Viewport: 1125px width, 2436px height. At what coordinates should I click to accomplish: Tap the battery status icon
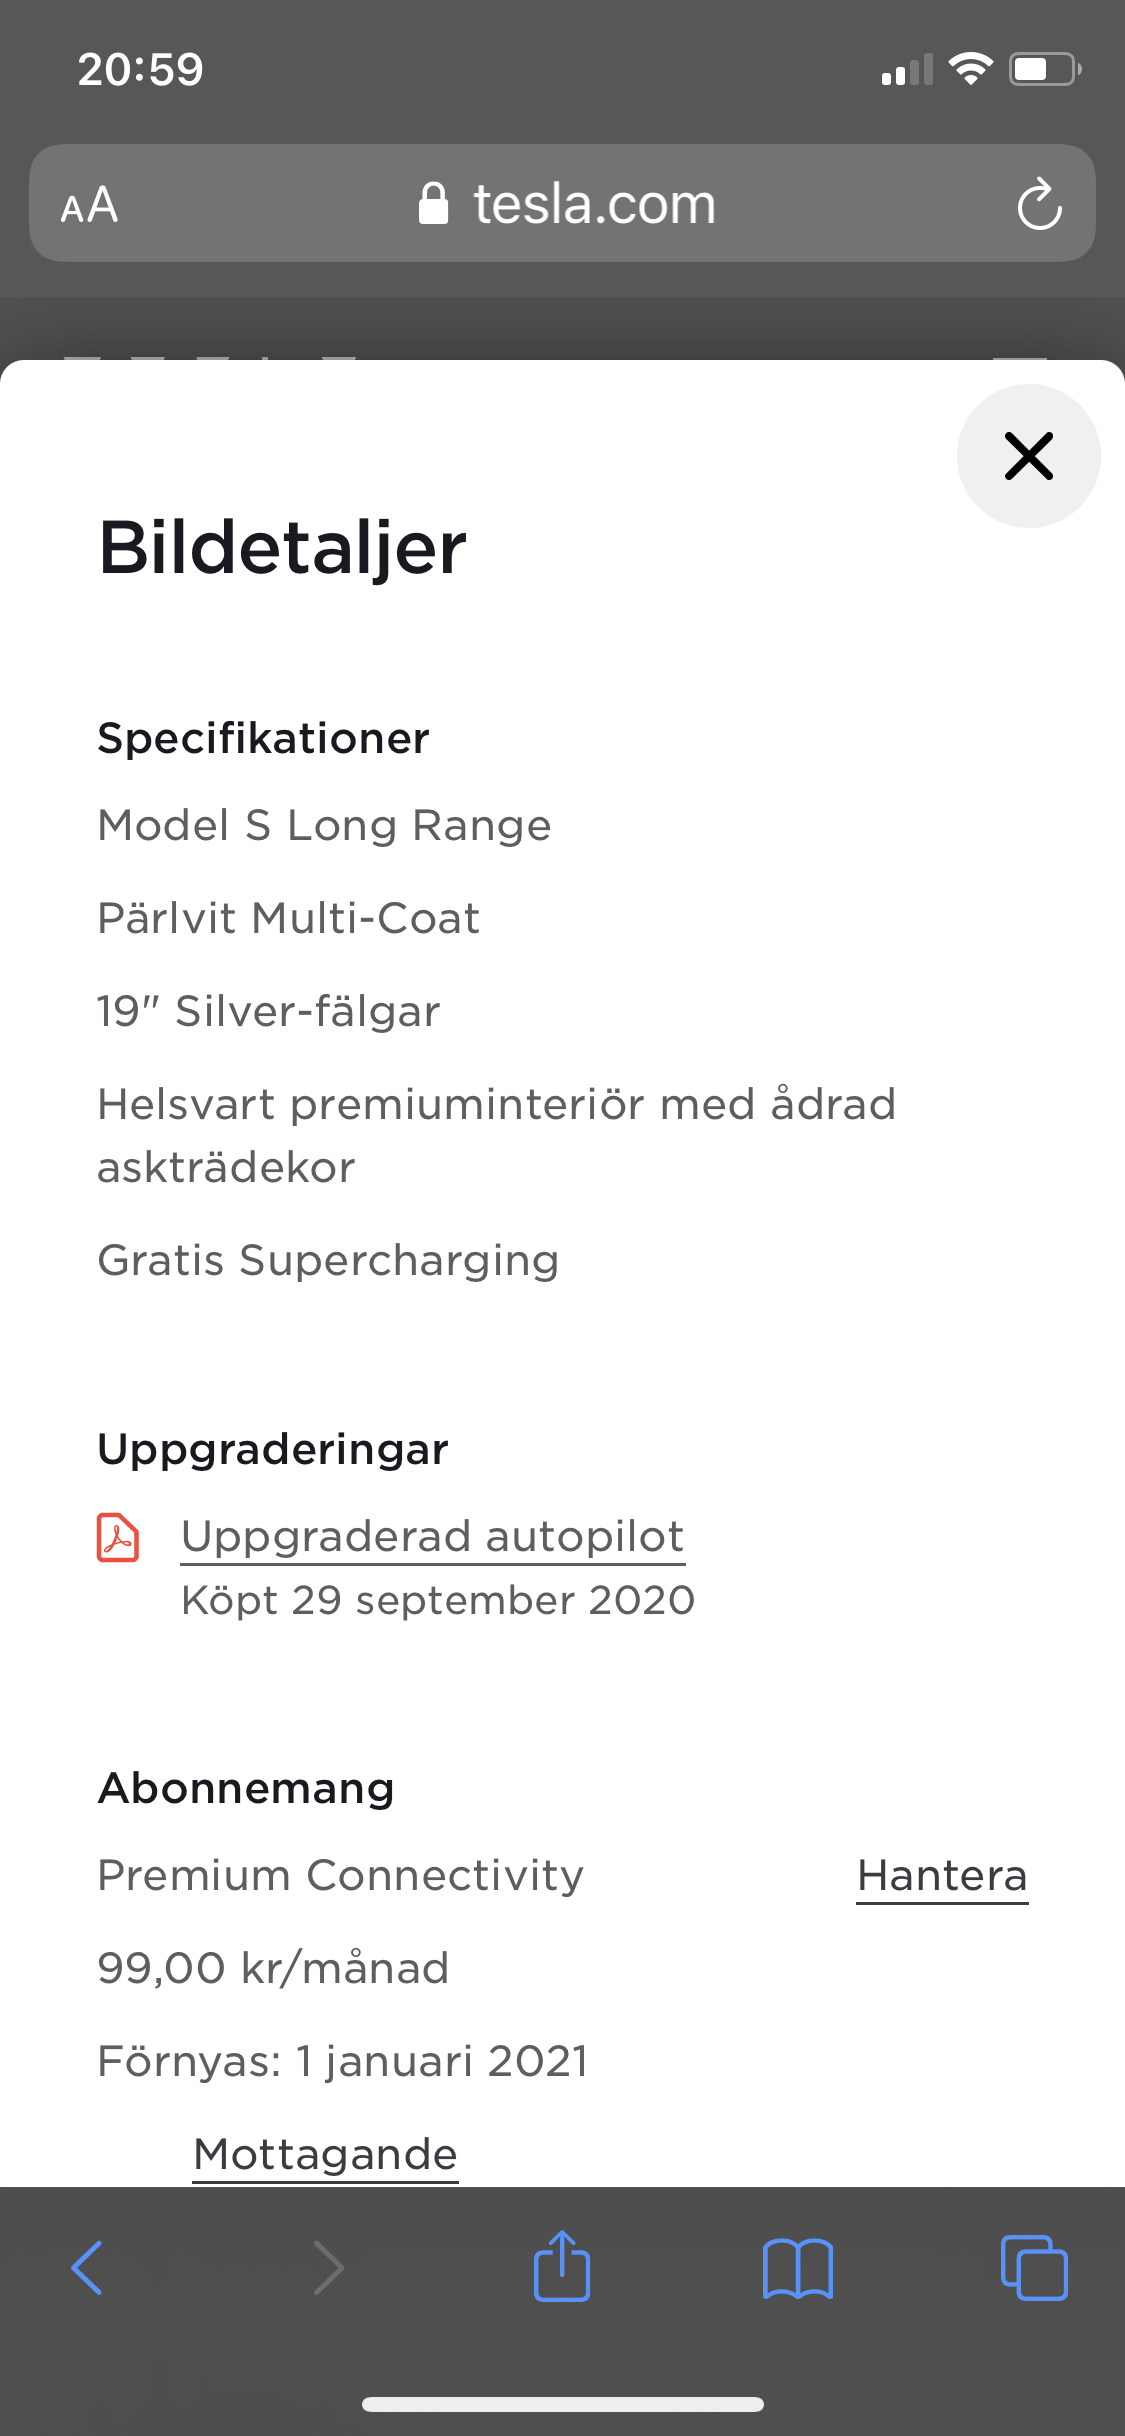click(x=1044, y=69)
